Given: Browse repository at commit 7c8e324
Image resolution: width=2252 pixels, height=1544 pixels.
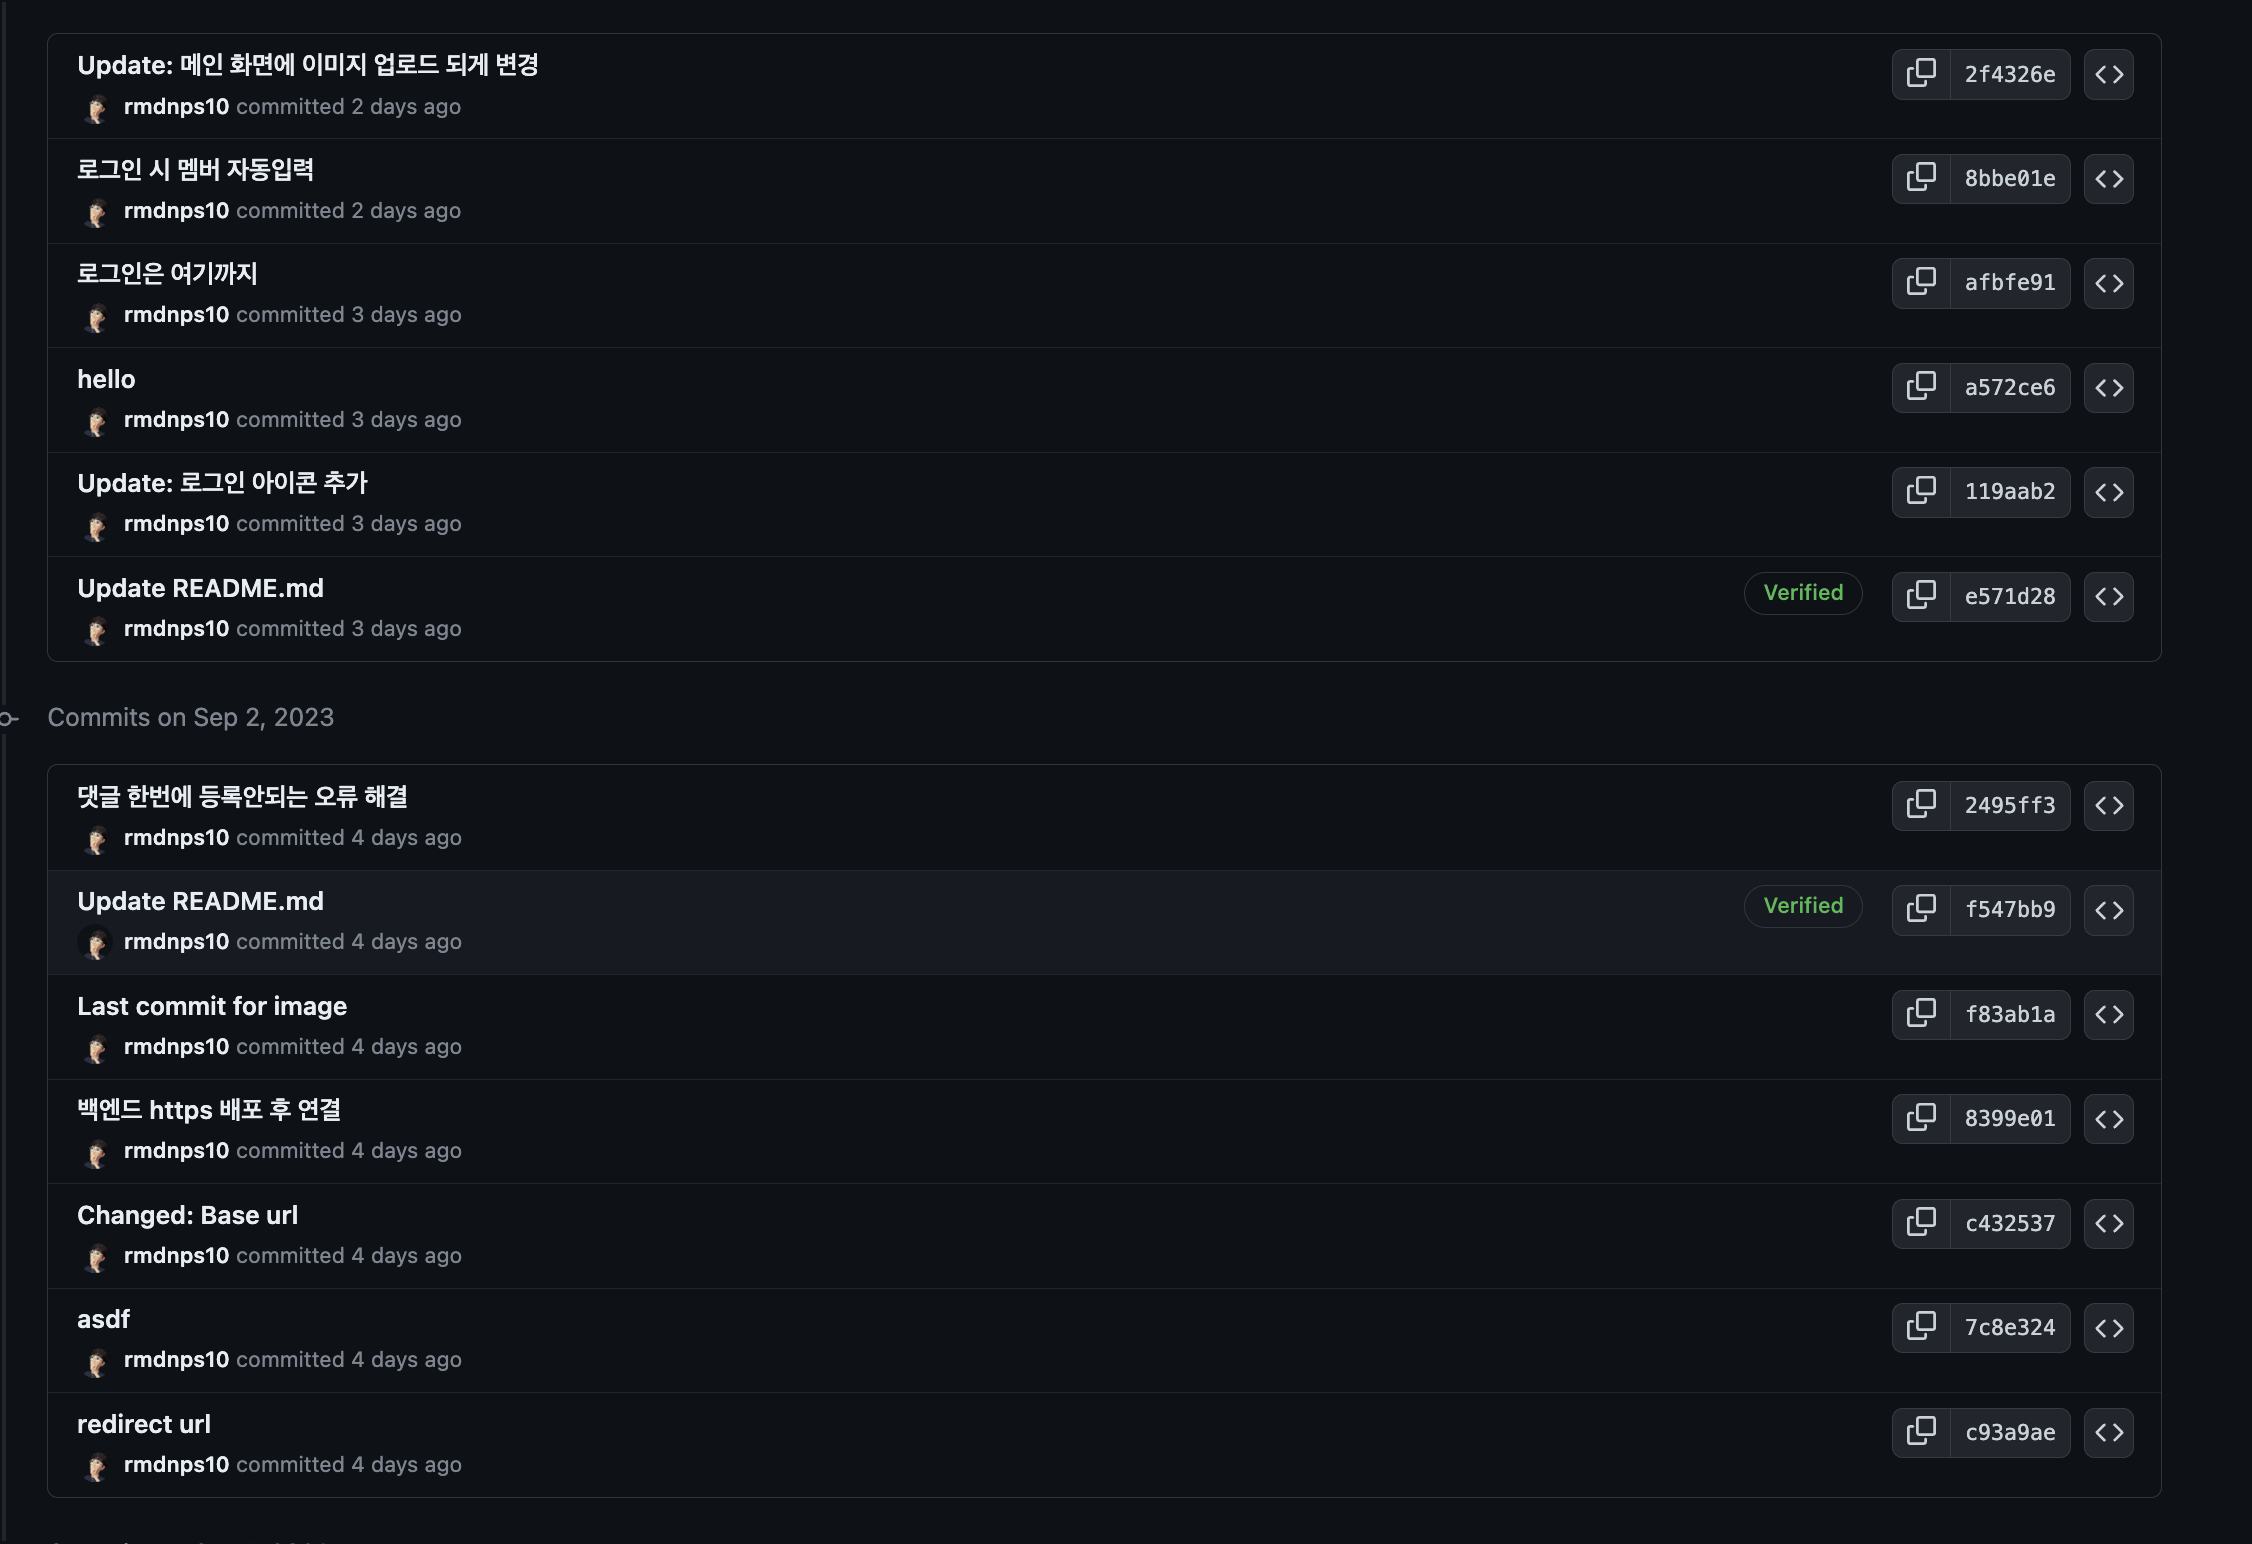Looking at the screenshot, I should 2108,1328.
